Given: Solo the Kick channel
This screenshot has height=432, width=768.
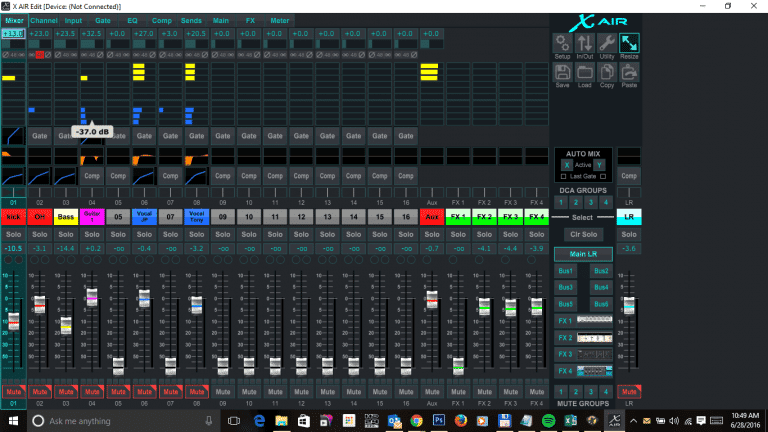Looking at the screenshot, I should point(13,234).
